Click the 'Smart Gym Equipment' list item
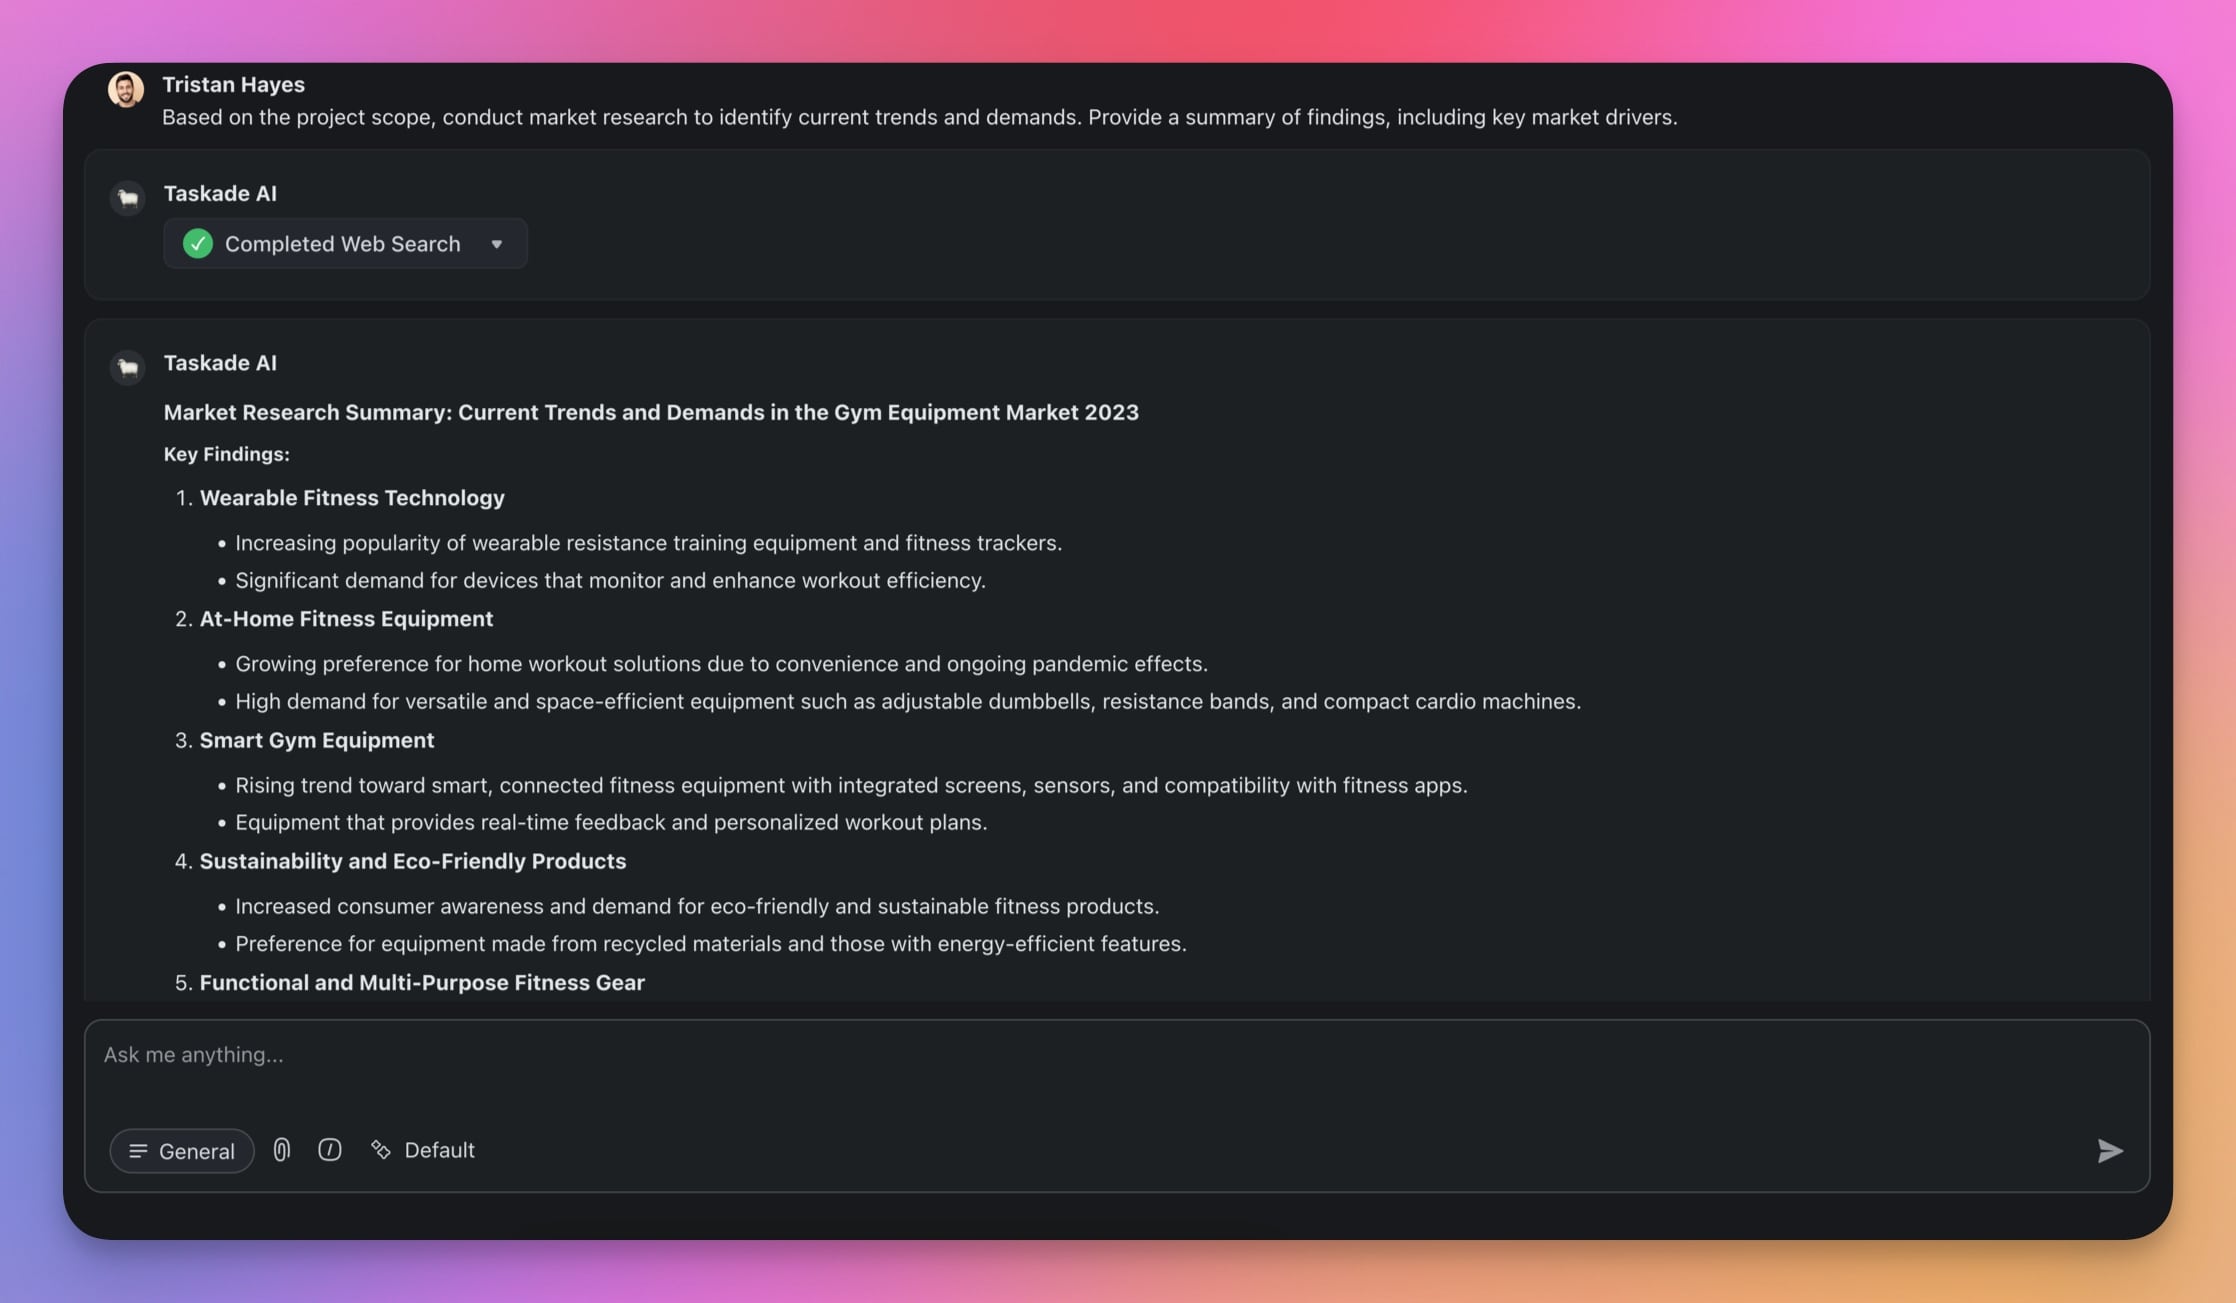 coord(316,740)
